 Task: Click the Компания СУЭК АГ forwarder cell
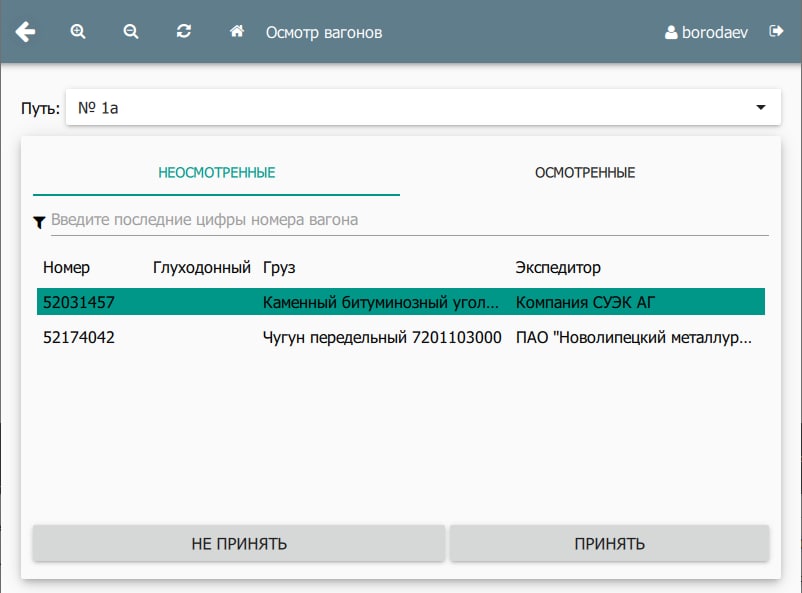pos(585,302)
